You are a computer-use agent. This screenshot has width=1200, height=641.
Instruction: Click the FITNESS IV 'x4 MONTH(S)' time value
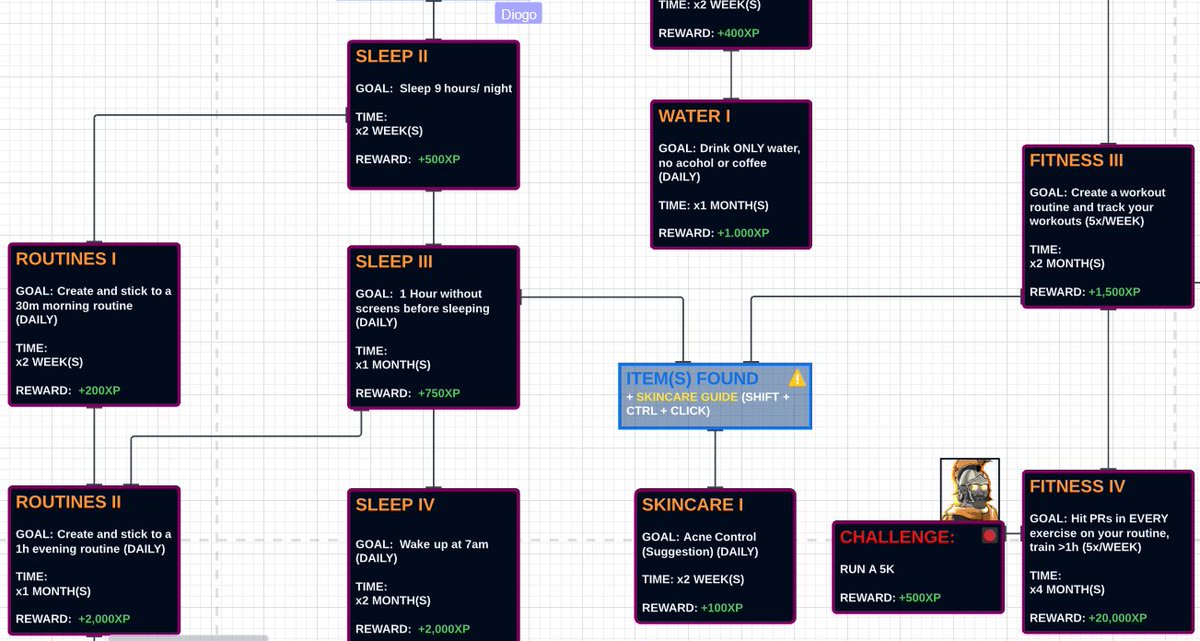1067,590
